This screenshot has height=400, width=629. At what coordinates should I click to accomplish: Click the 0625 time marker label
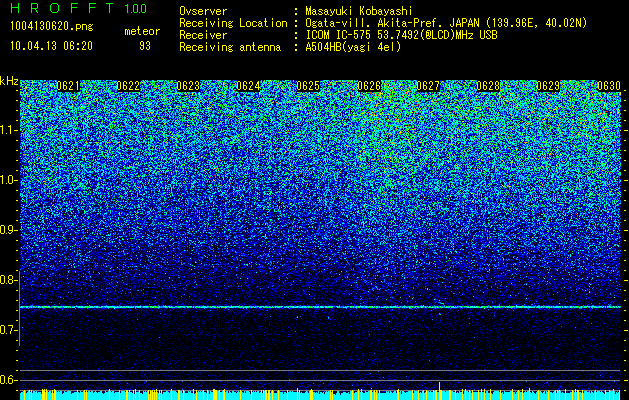click(308, 86)
